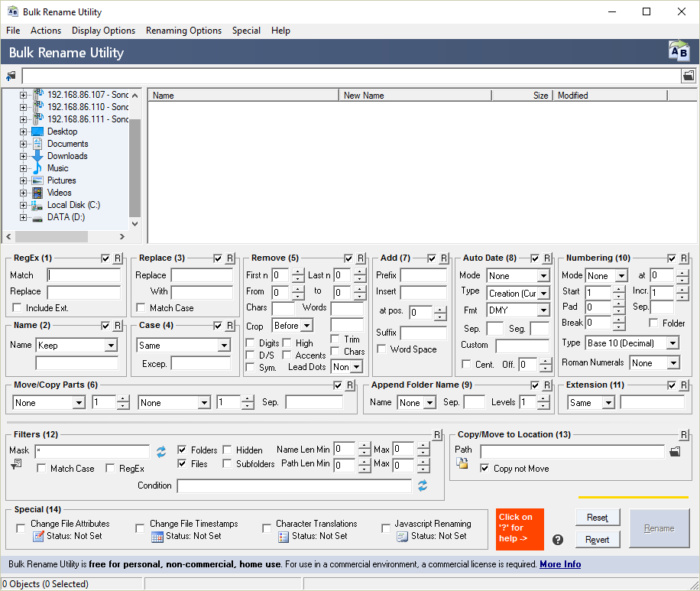Open the More Info link
The height and width of the screenshot is (591, 700).
(x=560, y=564)
